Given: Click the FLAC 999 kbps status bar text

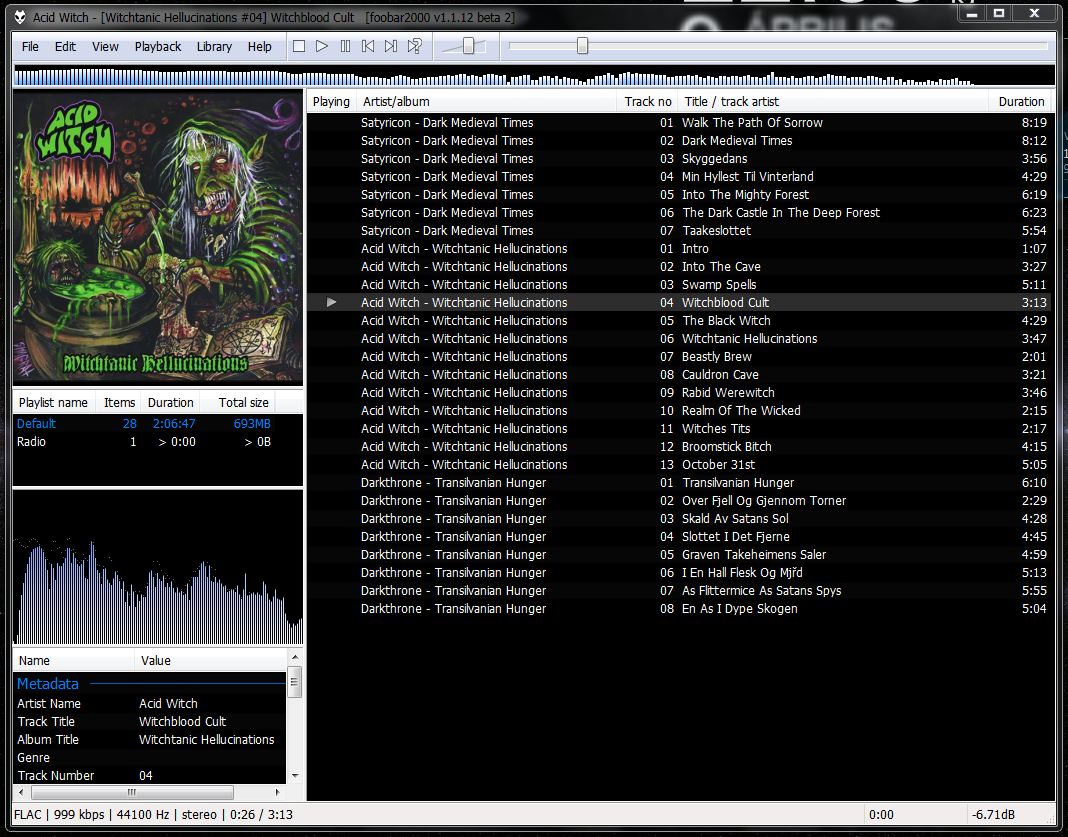Looking at the screenshot, I should click(x=153, y=815).
